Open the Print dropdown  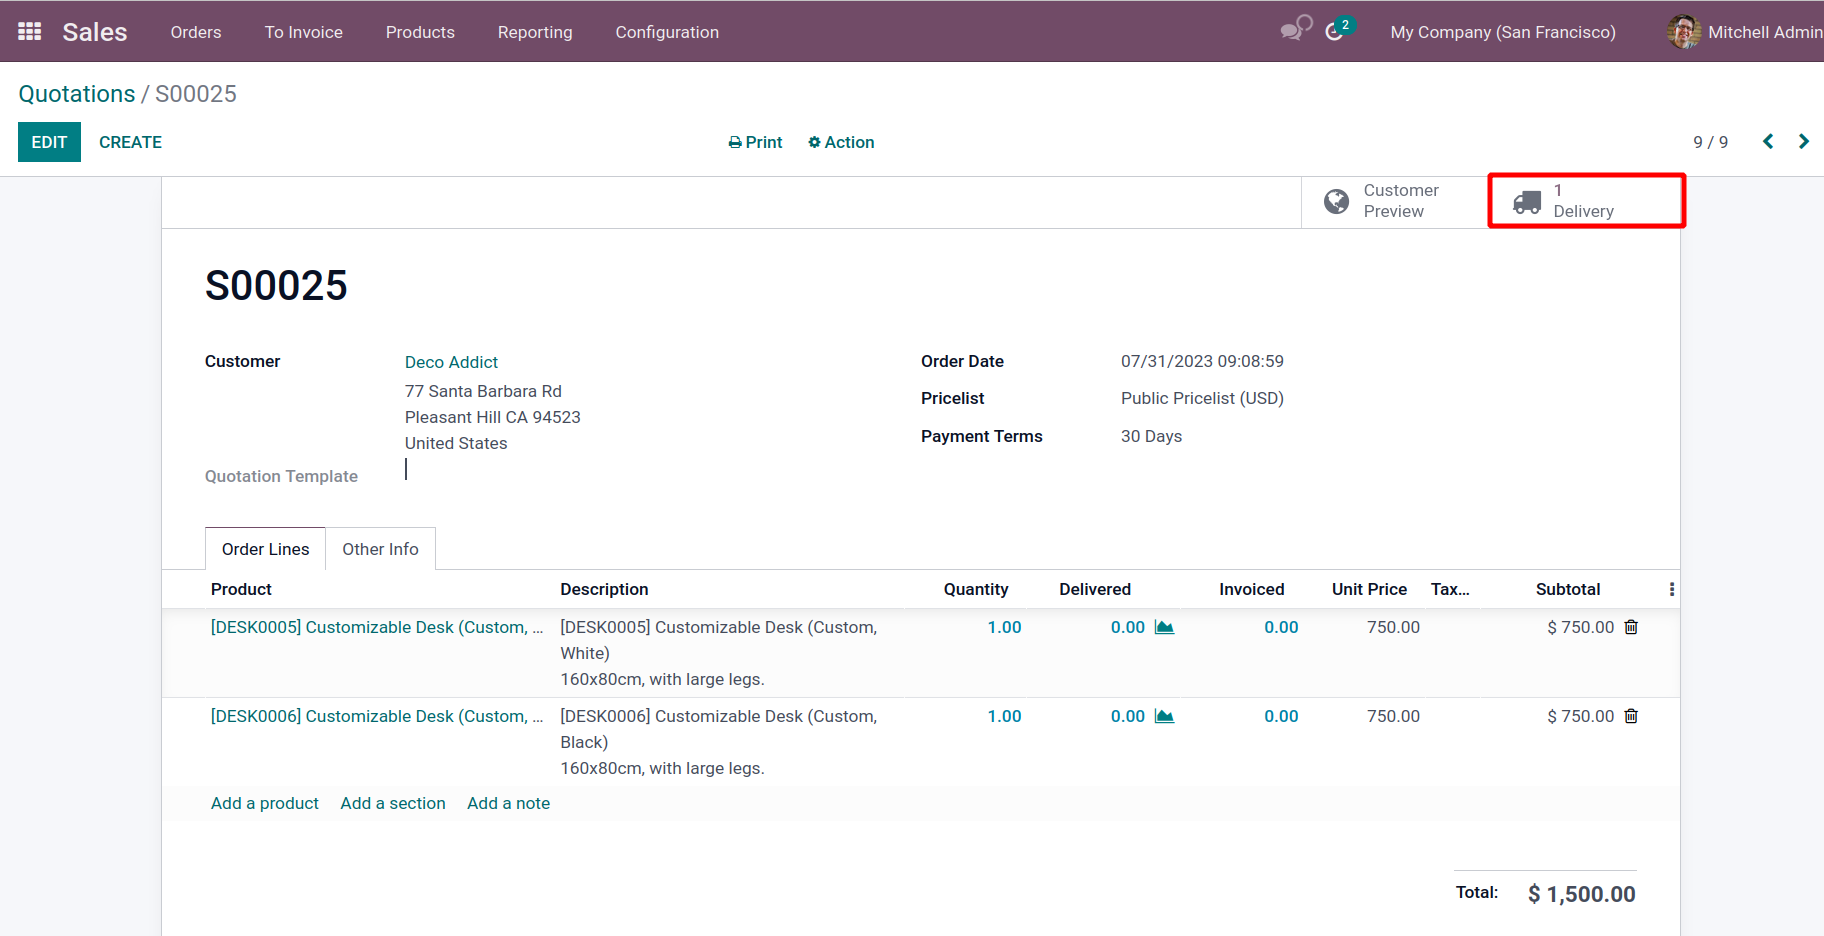[x=755, y=142]
